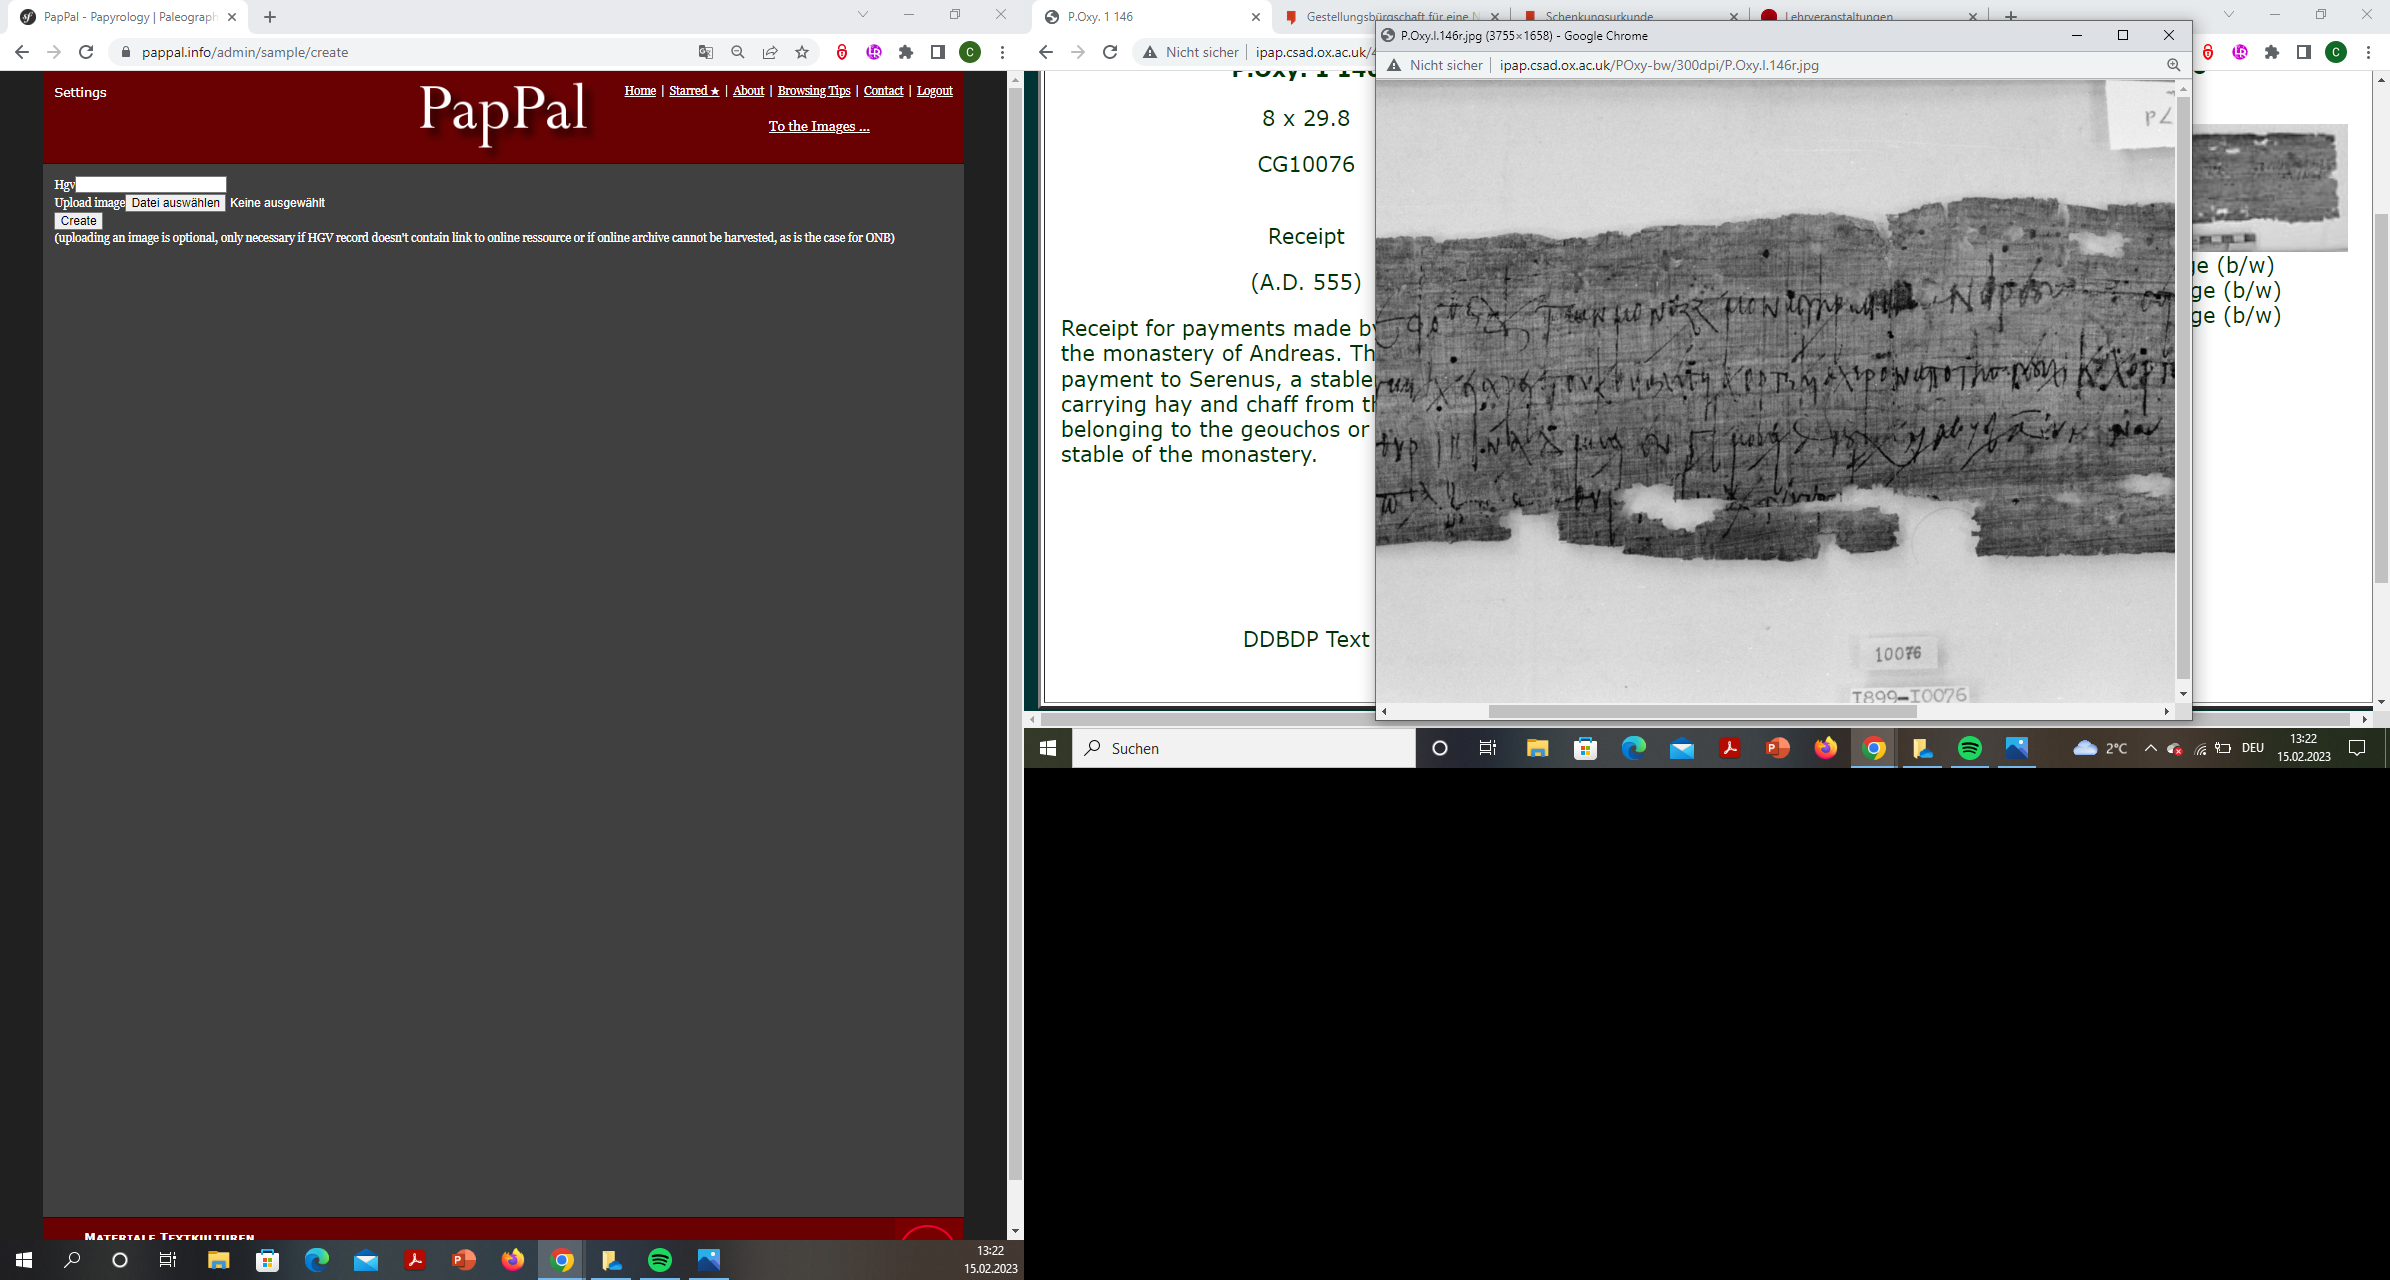Open the Starred link in PapPal
The image size is (2390, 1280).
[694, 91]
